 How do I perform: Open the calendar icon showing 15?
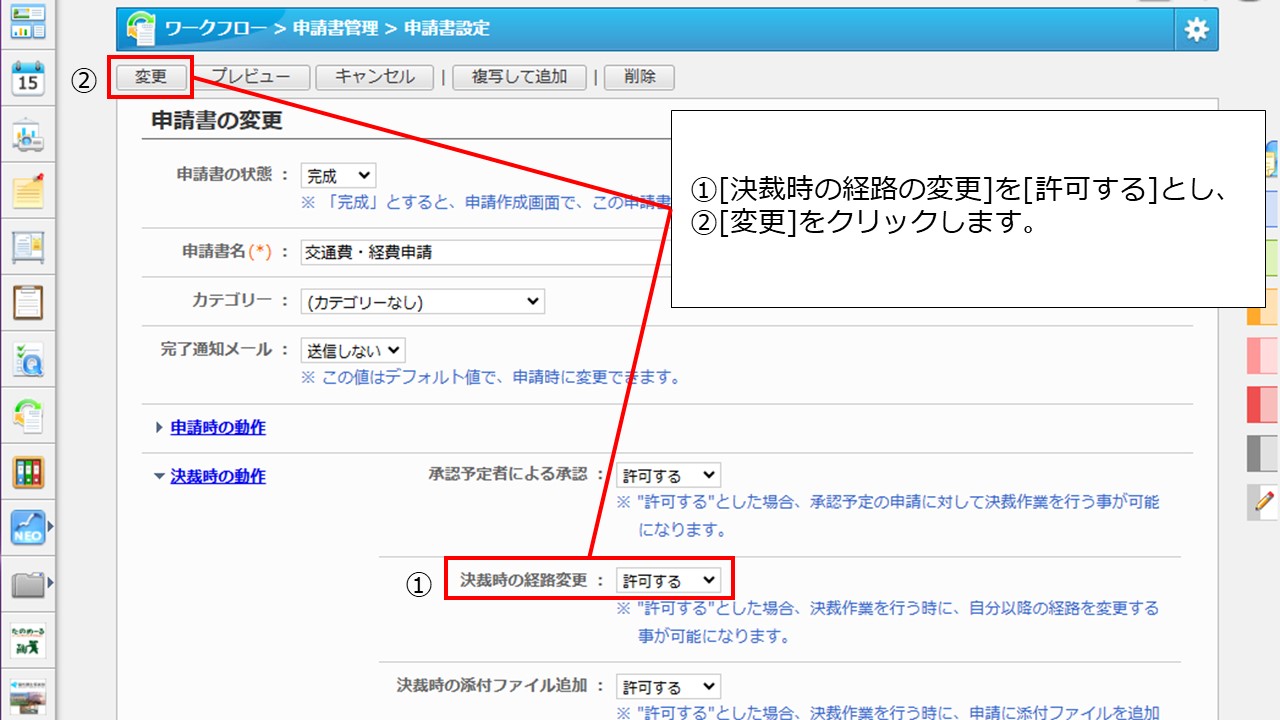(x=28, y=78)
